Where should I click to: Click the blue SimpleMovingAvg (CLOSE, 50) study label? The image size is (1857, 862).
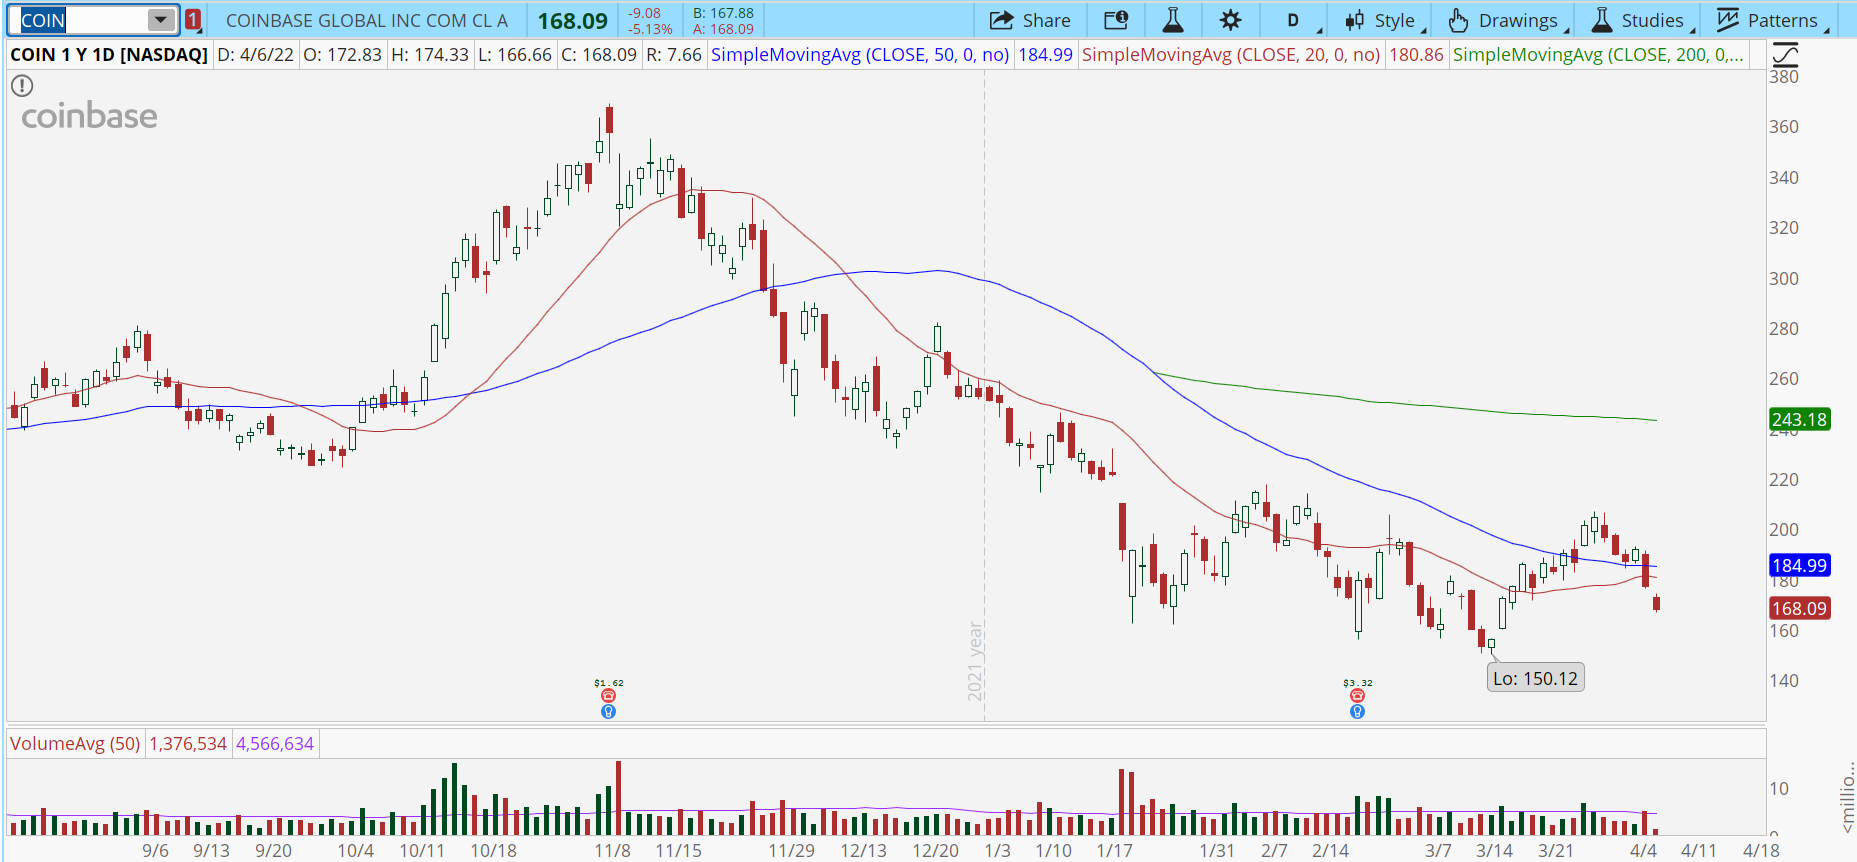click(x=860, y=55)
